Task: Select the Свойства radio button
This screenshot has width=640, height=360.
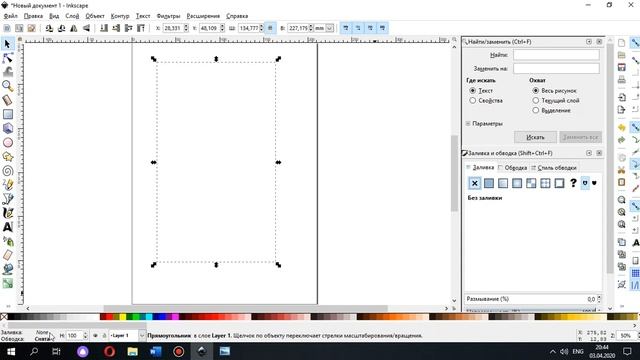Action: pos(473,100)
